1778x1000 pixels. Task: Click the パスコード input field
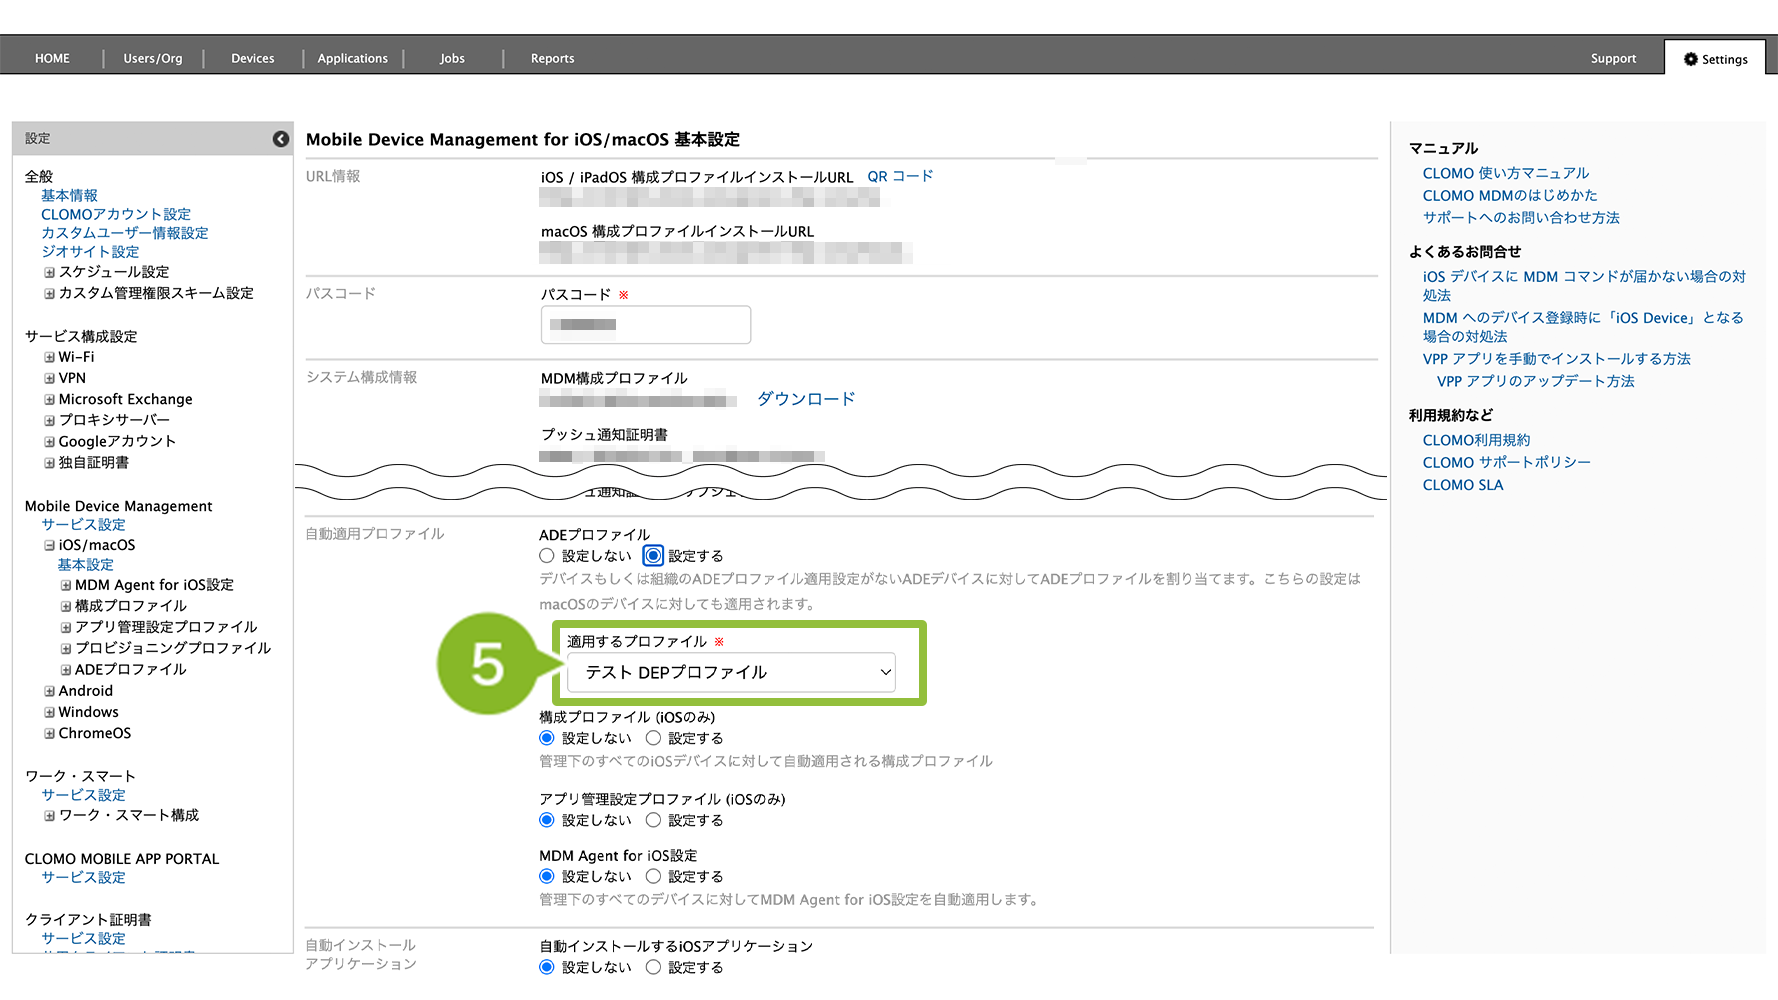pos(646,325)
